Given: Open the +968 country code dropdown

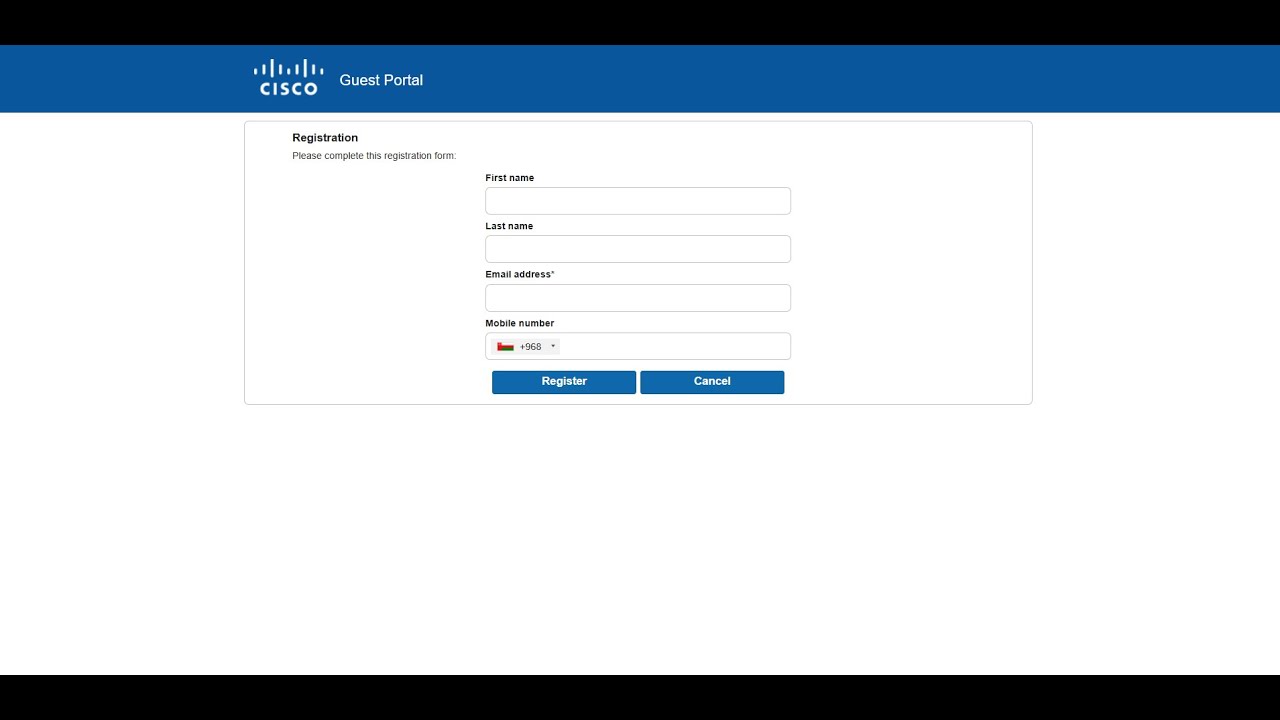Looking at the screenshot, I should (527, 347).
